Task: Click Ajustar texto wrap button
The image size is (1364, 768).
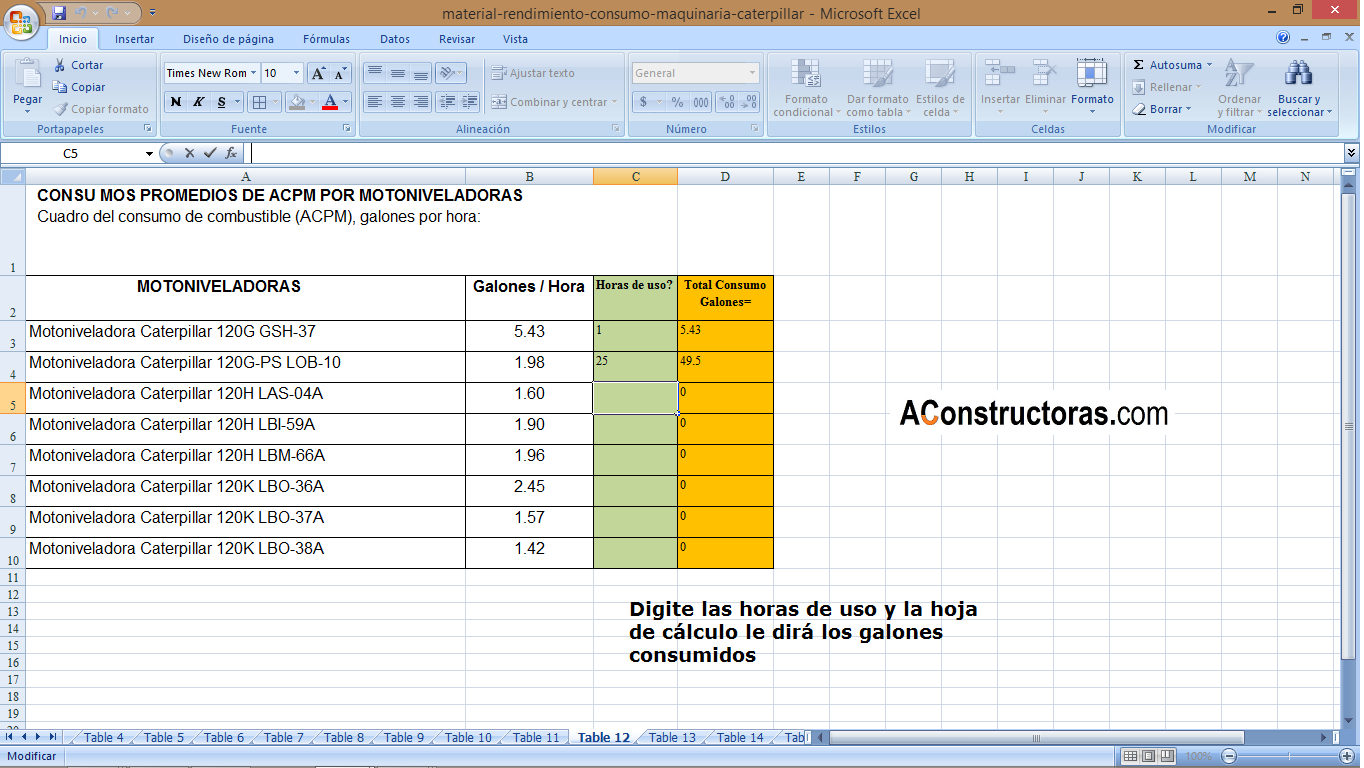Action: (533, 73)
